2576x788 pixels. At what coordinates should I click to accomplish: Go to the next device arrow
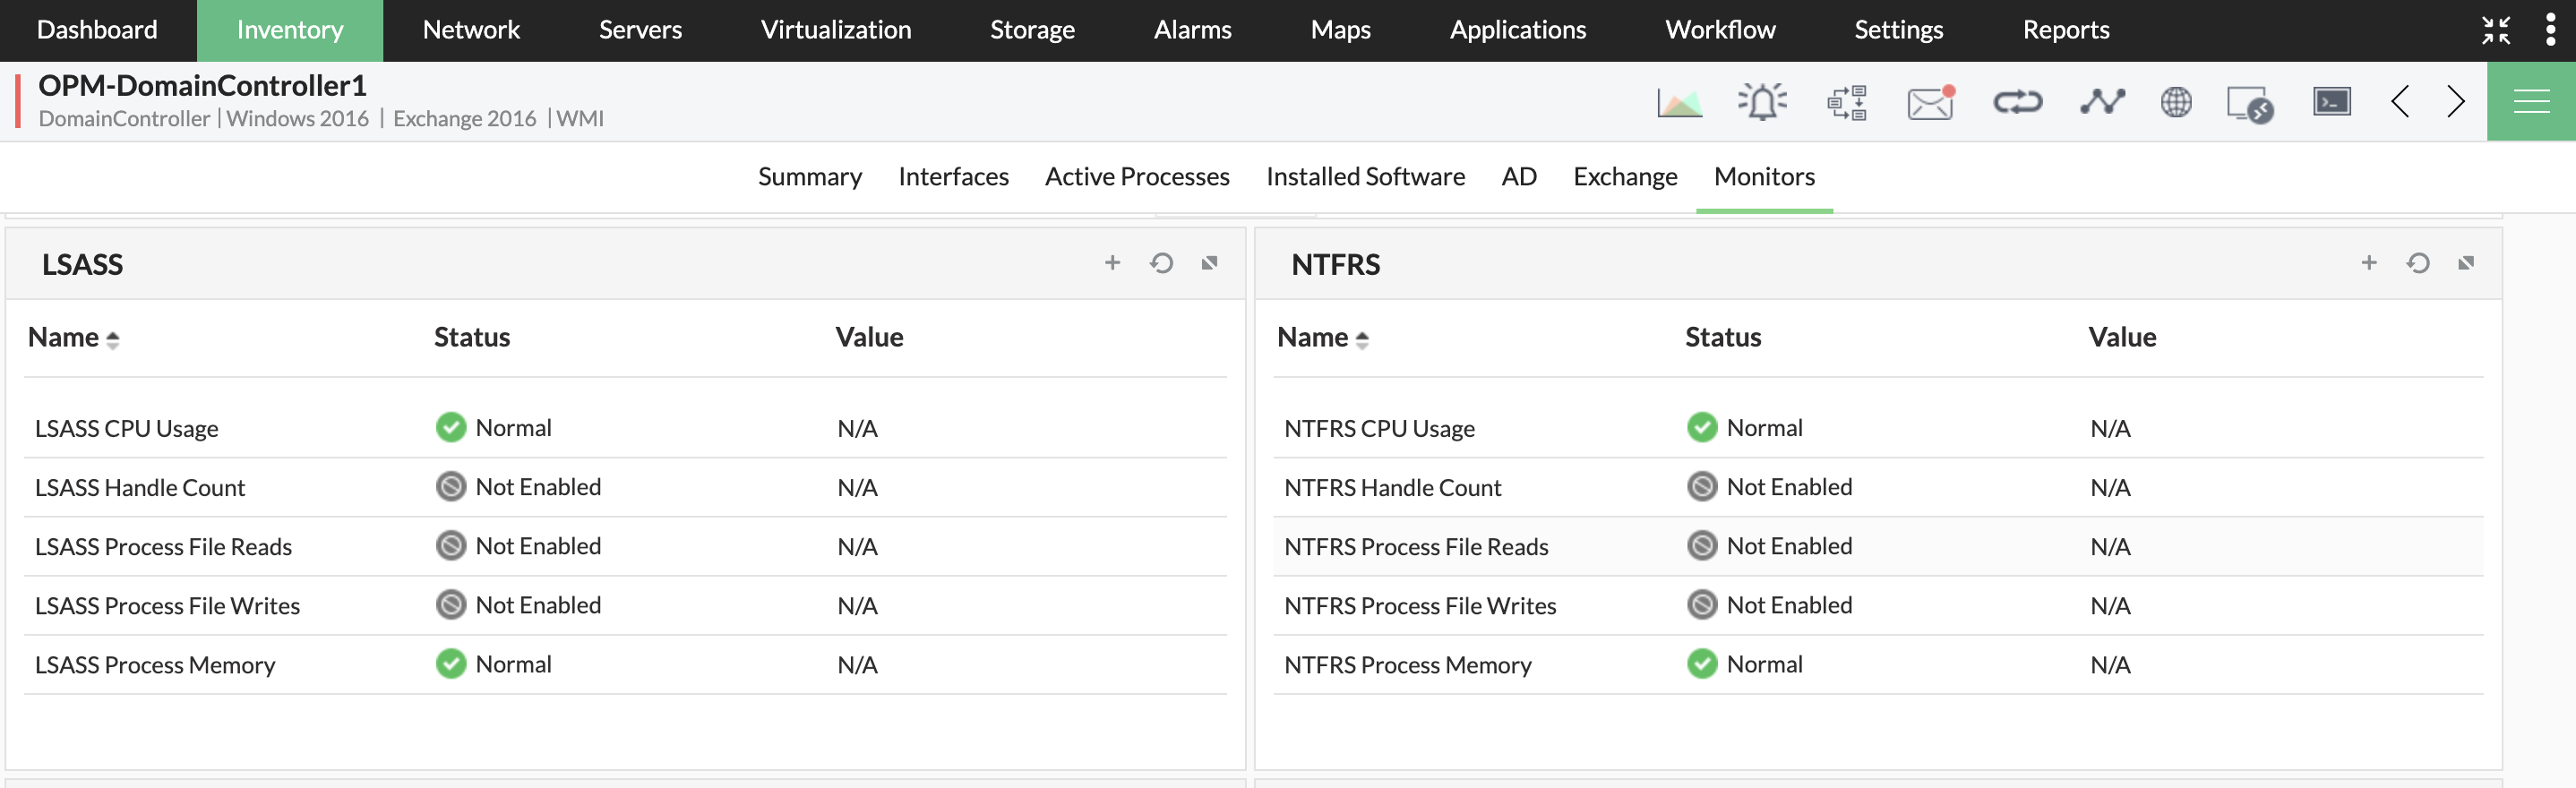tap(2456, 102)
